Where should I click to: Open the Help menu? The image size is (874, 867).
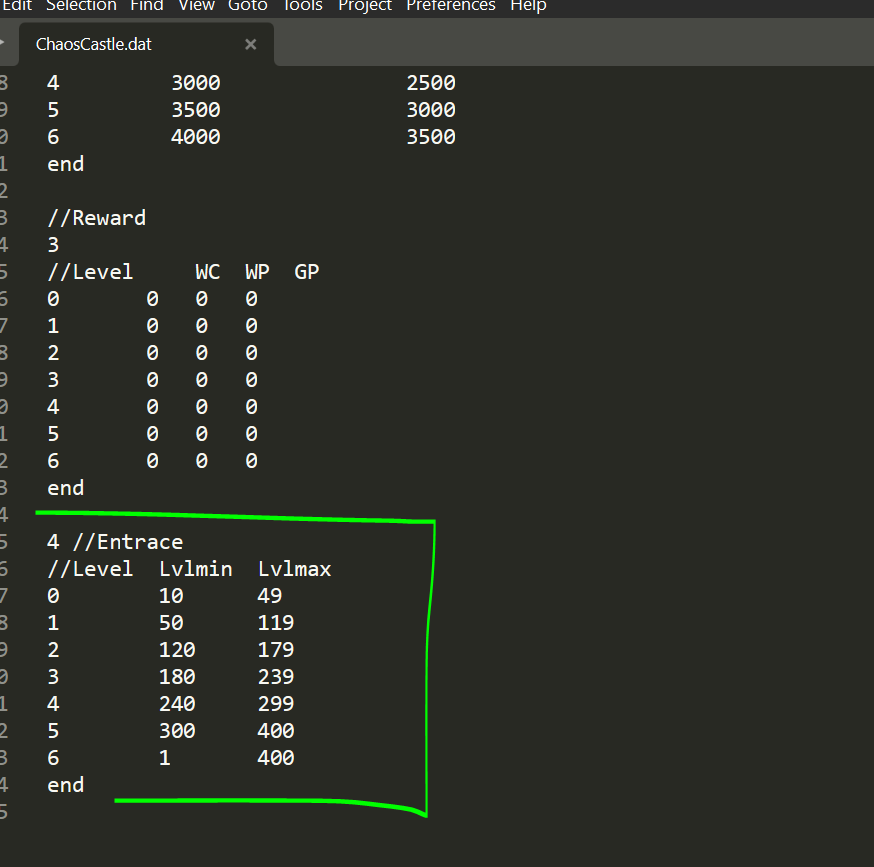[x=528, y=6]
